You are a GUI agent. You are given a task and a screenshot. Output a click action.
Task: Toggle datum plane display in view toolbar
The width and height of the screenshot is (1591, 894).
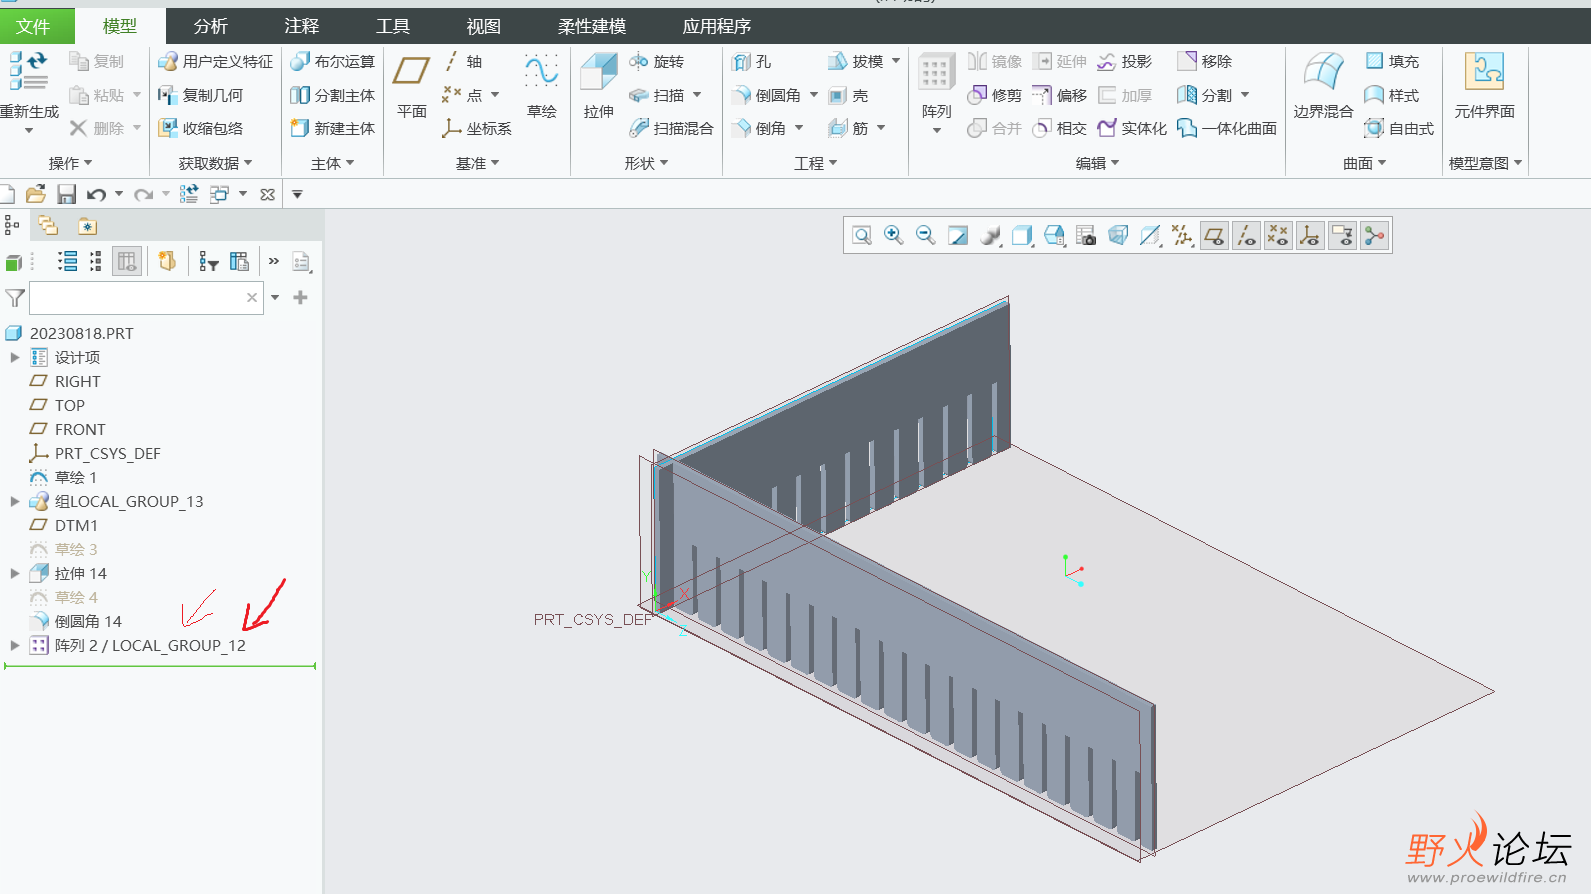coord(1214,236)
